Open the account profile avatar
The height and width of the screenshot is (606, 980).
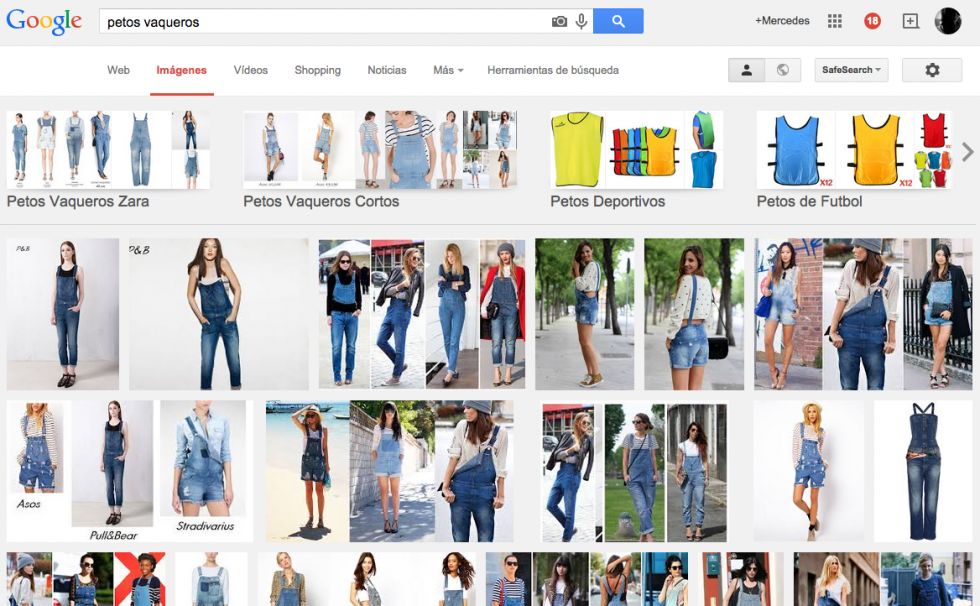click(x=947, y=21)
